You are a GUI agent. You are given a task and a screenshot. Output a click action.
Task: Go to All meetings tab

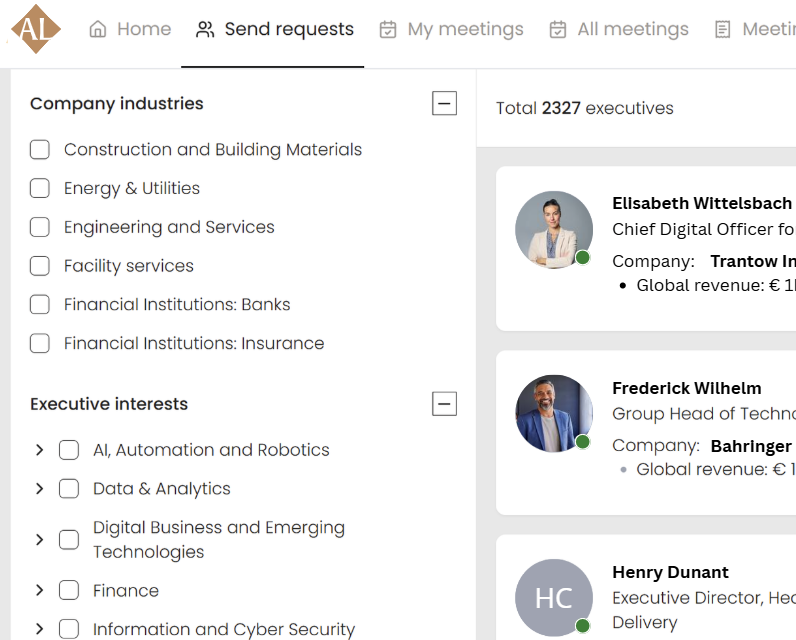pos(620,30)
